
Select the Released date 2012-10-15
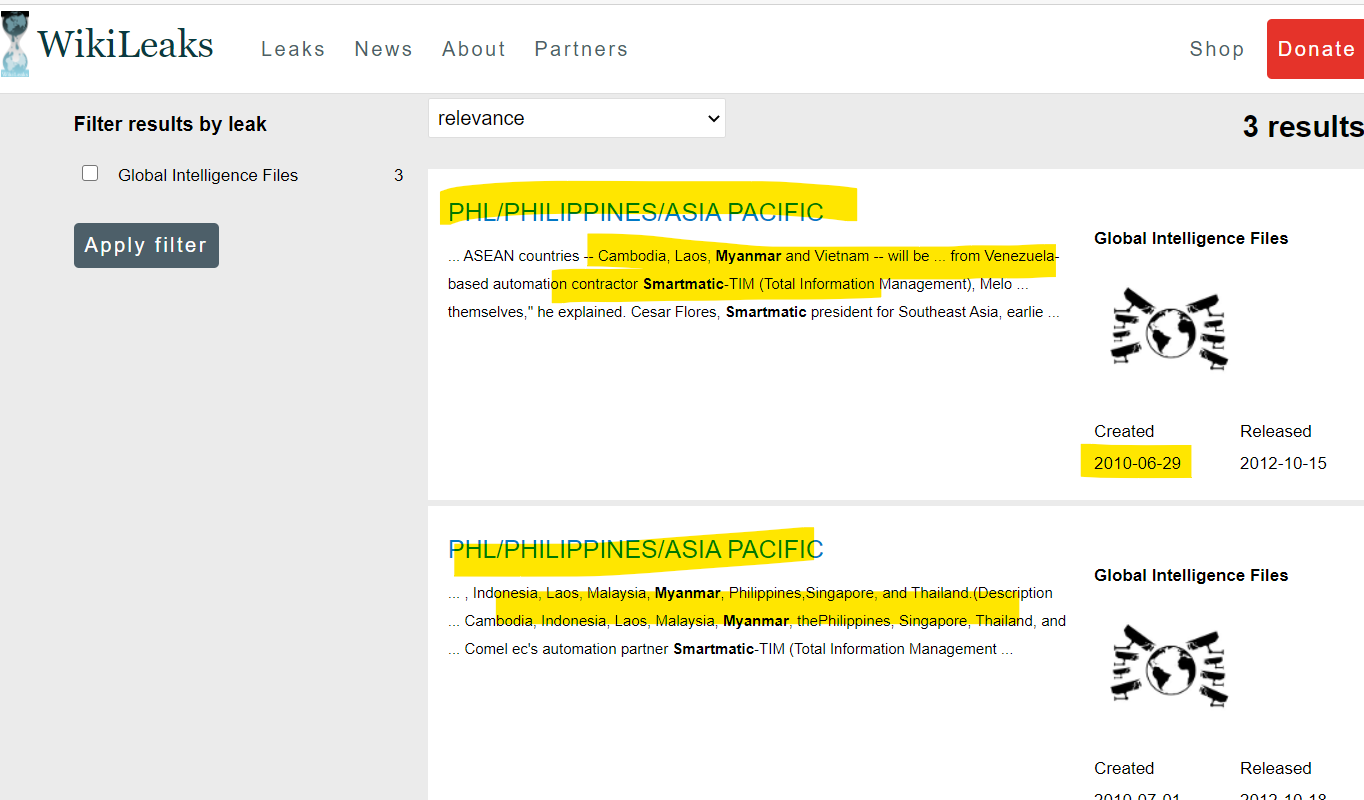[x=1283, y=463]
